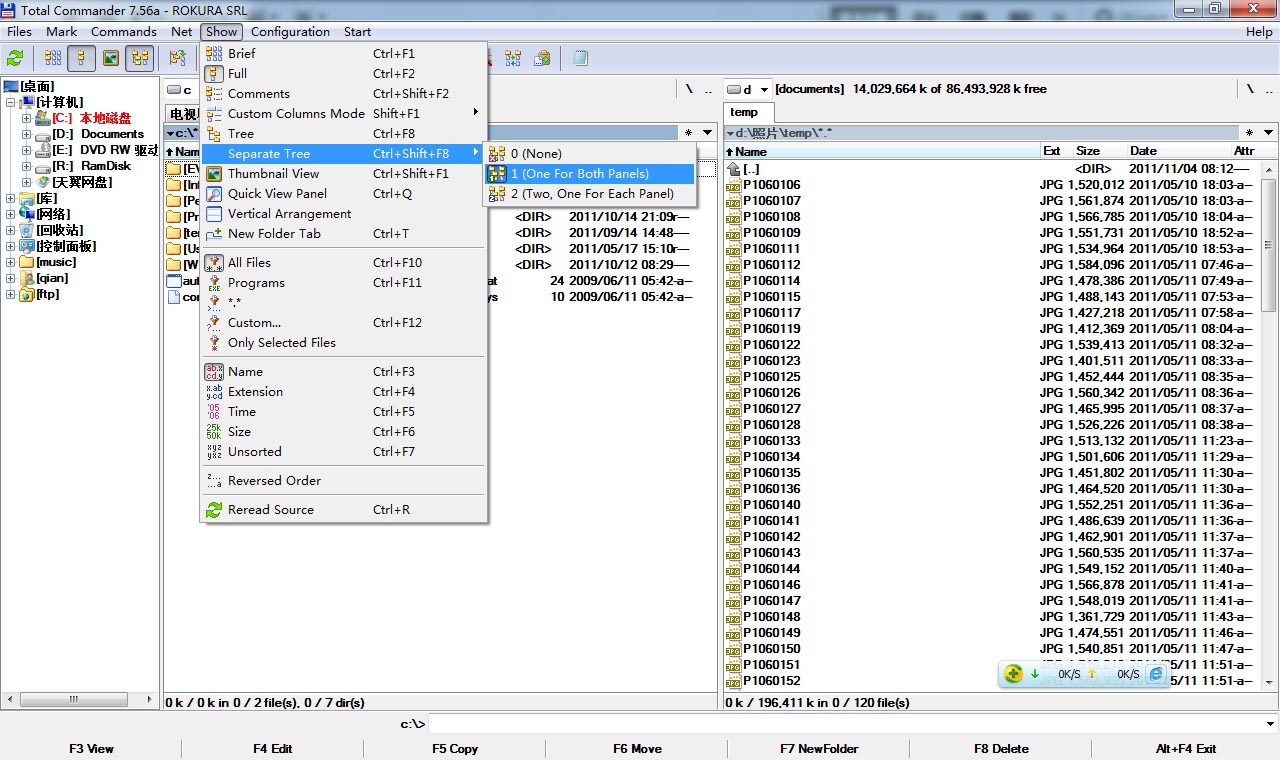Click the command line input field
Image resolution: width=1280 pixels, height=760 pixels.
(x=850, y=724)
